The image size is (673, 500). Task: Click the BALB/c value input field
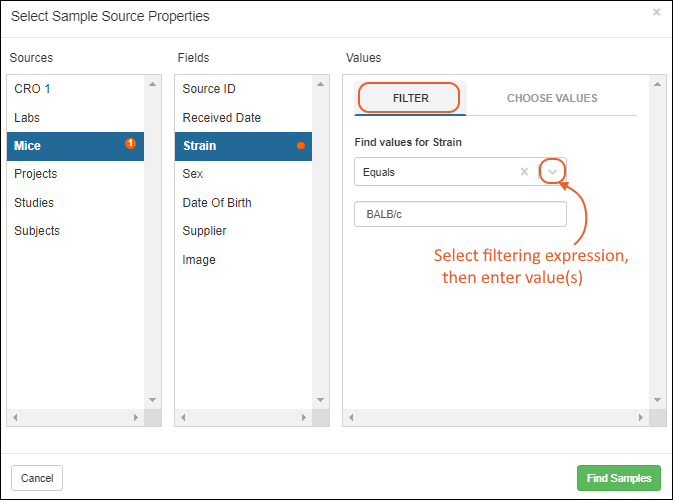click(460, 214)
